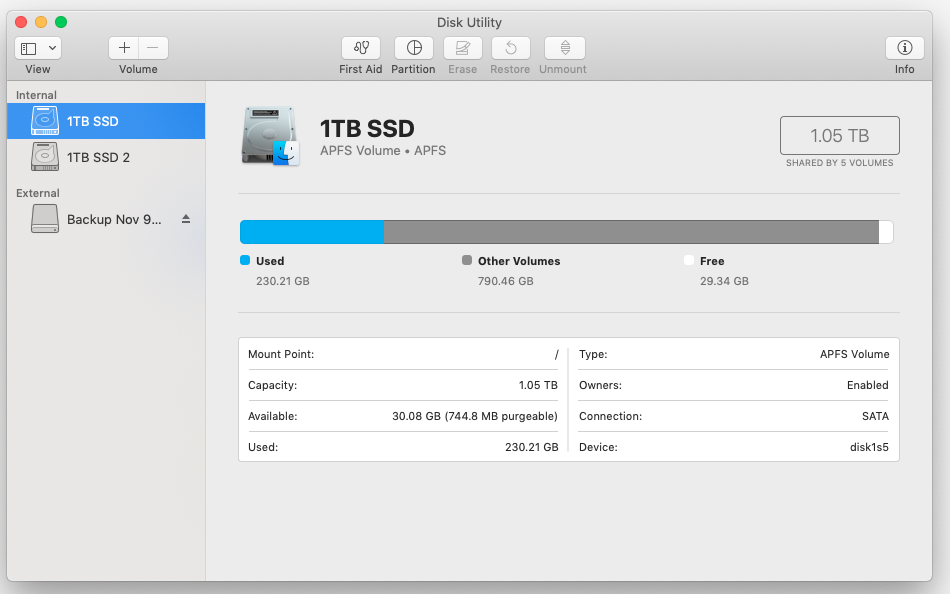Open the Info panel icon
950x594 pixels.
click(x=905, y=48)
